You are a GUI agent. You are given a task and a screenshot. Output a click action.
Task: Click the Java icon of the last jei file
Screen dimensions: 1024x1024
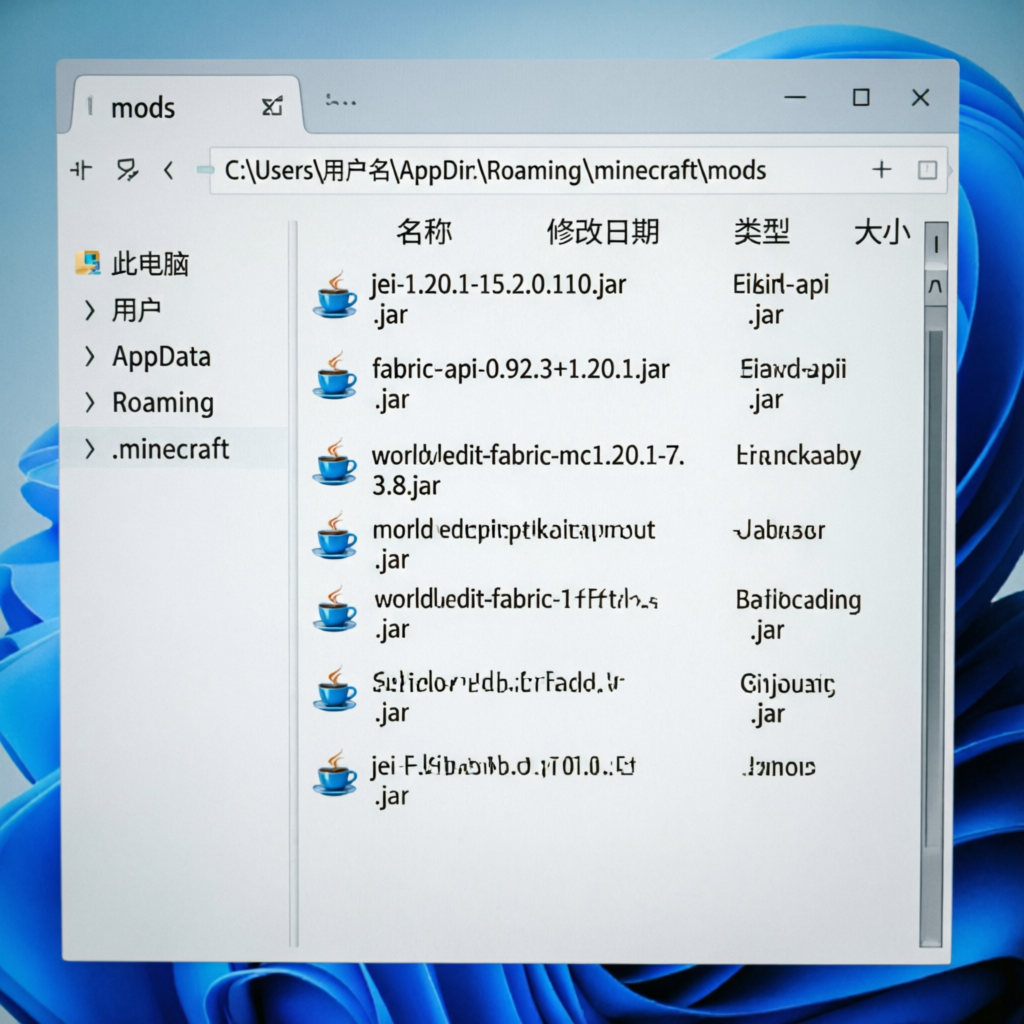coord(335,773)
